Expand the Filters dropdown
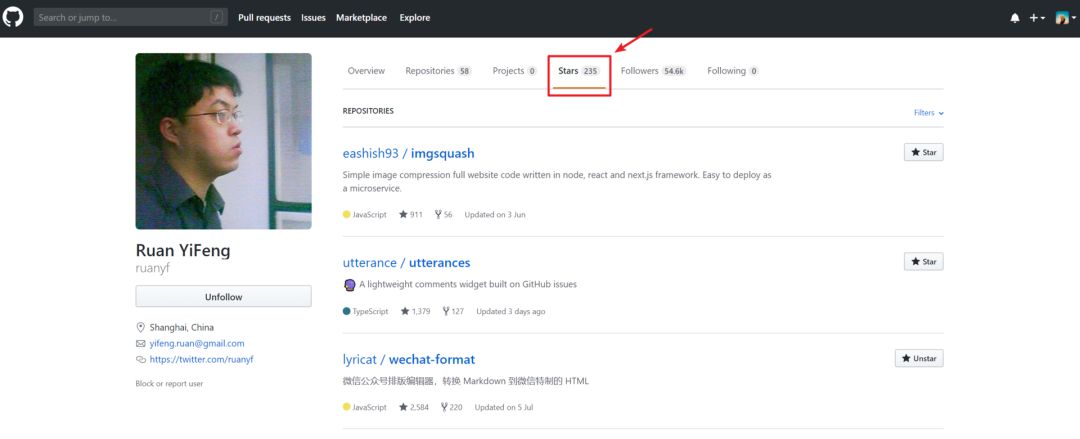 [x=928, y=113]
